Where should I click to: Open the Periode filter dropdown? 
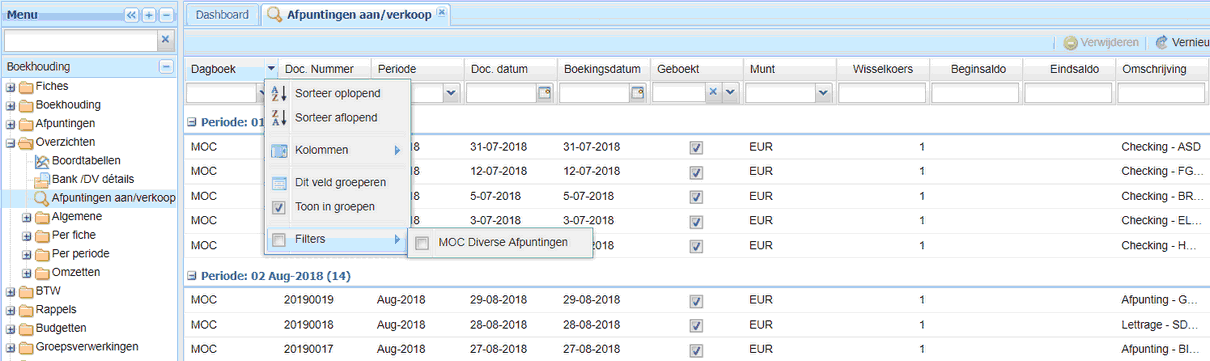pyautogui.click(x=451, y=93)
